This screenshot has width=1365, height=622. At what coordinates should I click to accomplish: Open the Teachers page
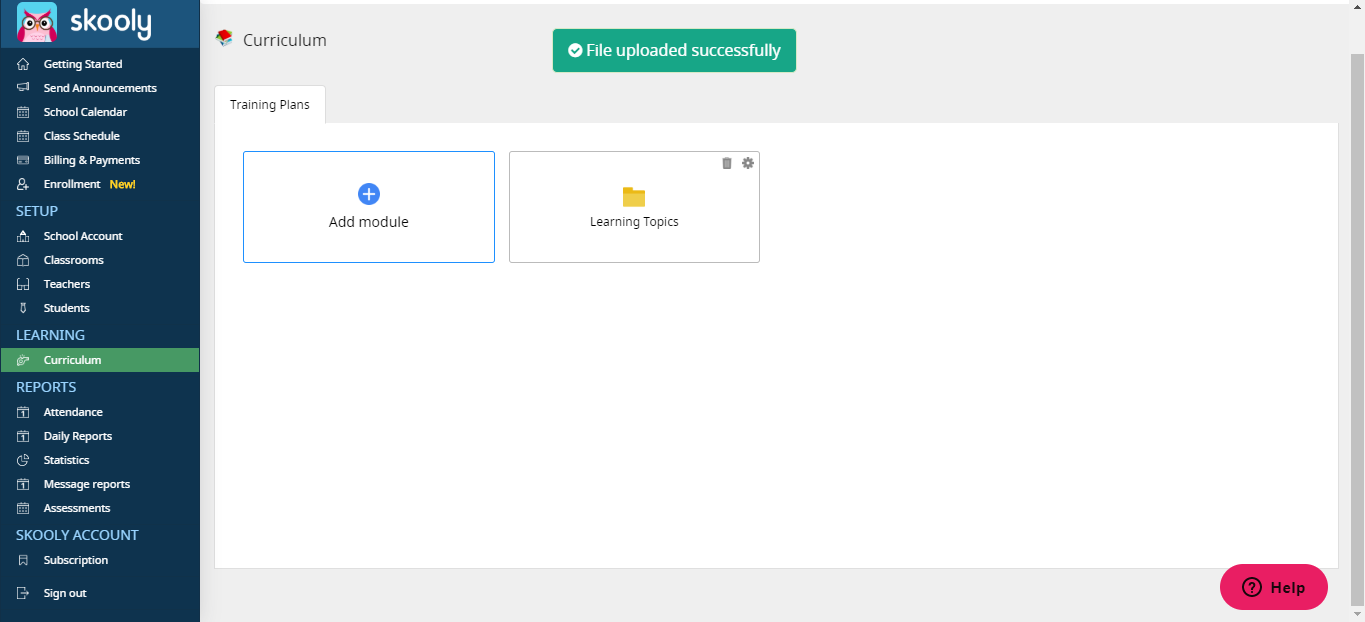tap(67, 284)
